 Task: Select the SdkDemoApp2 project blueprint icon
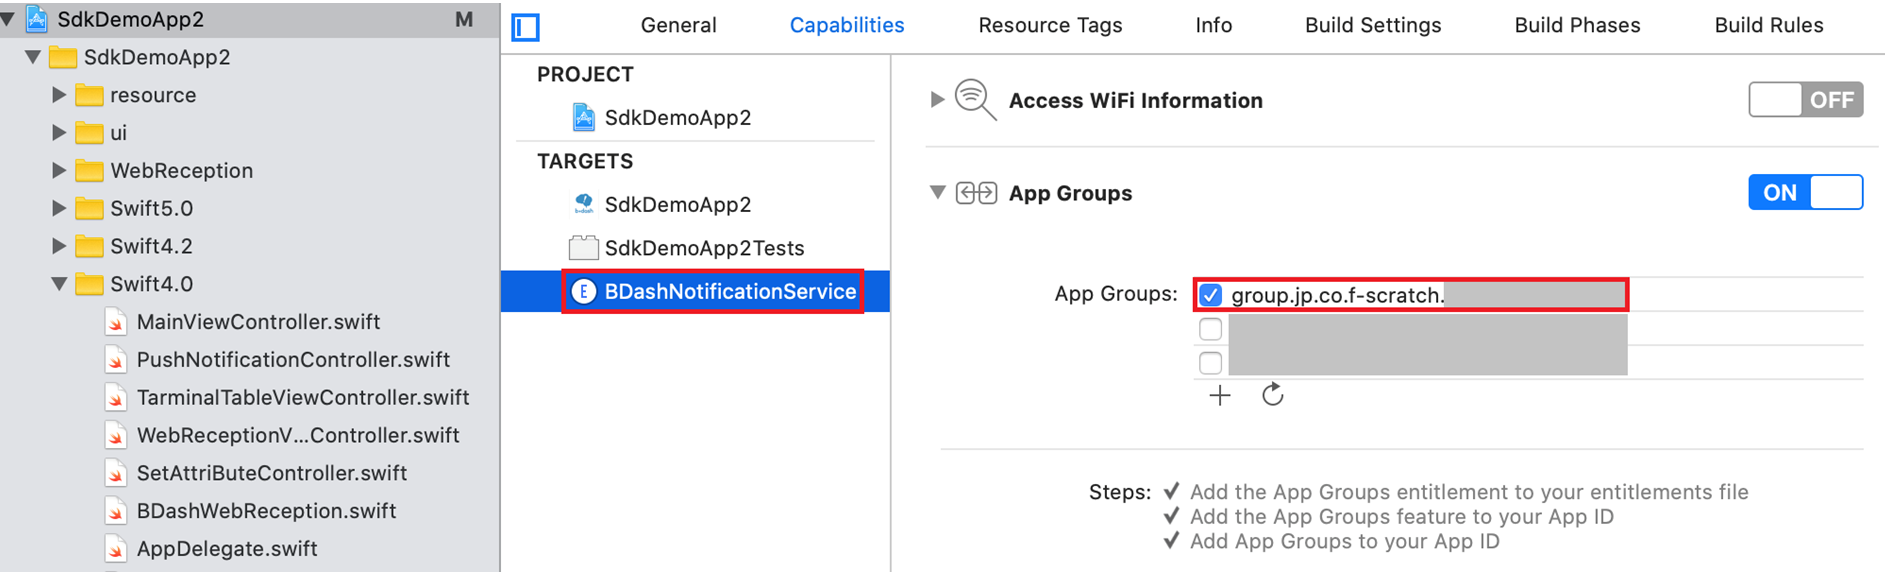583,117
